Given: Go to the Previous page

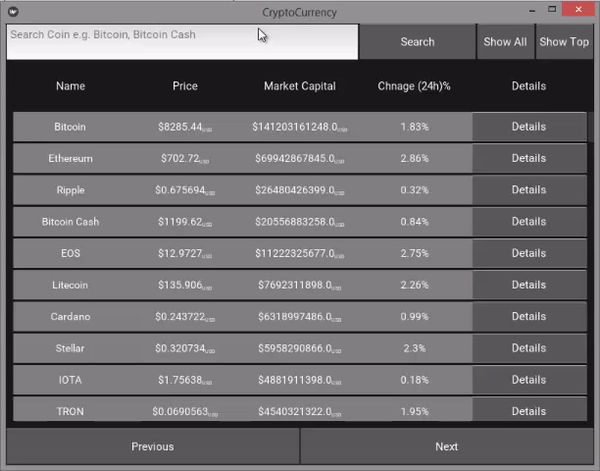Looking at the screenshot, I should tap(153, 446).
